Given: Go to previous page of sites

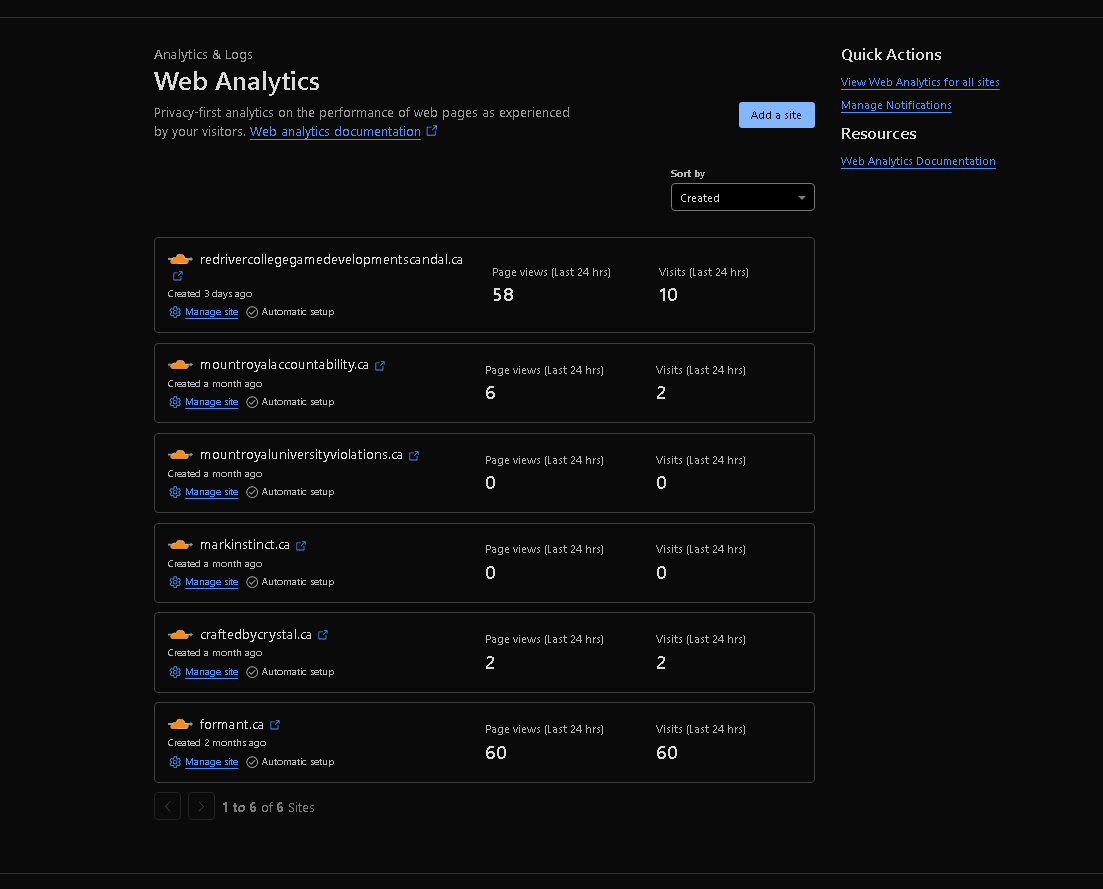Looking at the screenshot, I should pos(167,807).
